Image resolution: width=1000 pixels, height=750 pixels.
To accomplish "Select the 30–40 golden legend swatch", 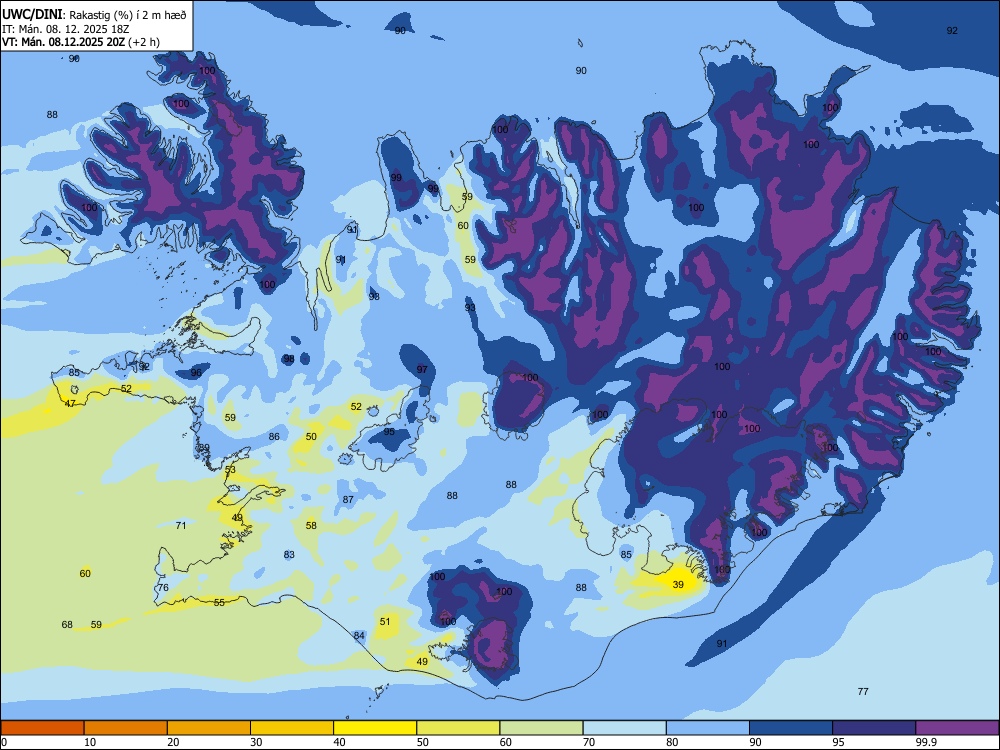I will coord(292,728).
